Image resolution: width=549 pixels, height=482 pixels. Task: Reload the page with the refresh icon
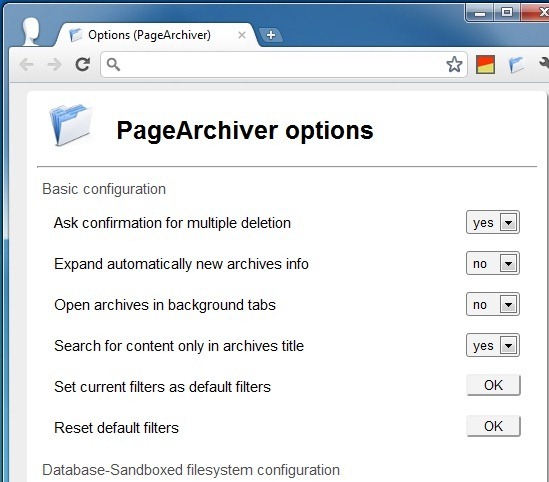pyautogui.click(x=83, y=64)
